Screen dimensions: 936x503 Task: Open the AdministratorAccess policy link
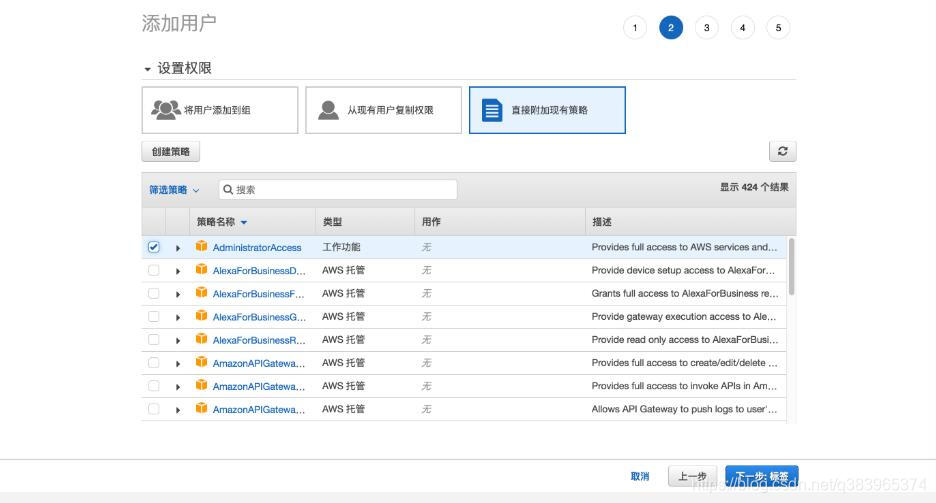pyautogui.click(x=257, y=247)
